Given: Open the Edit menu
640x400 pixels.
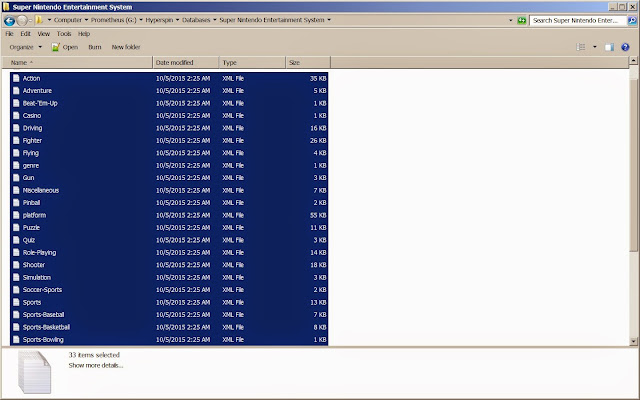Looking at the screenshot, I should pos(25,34).
